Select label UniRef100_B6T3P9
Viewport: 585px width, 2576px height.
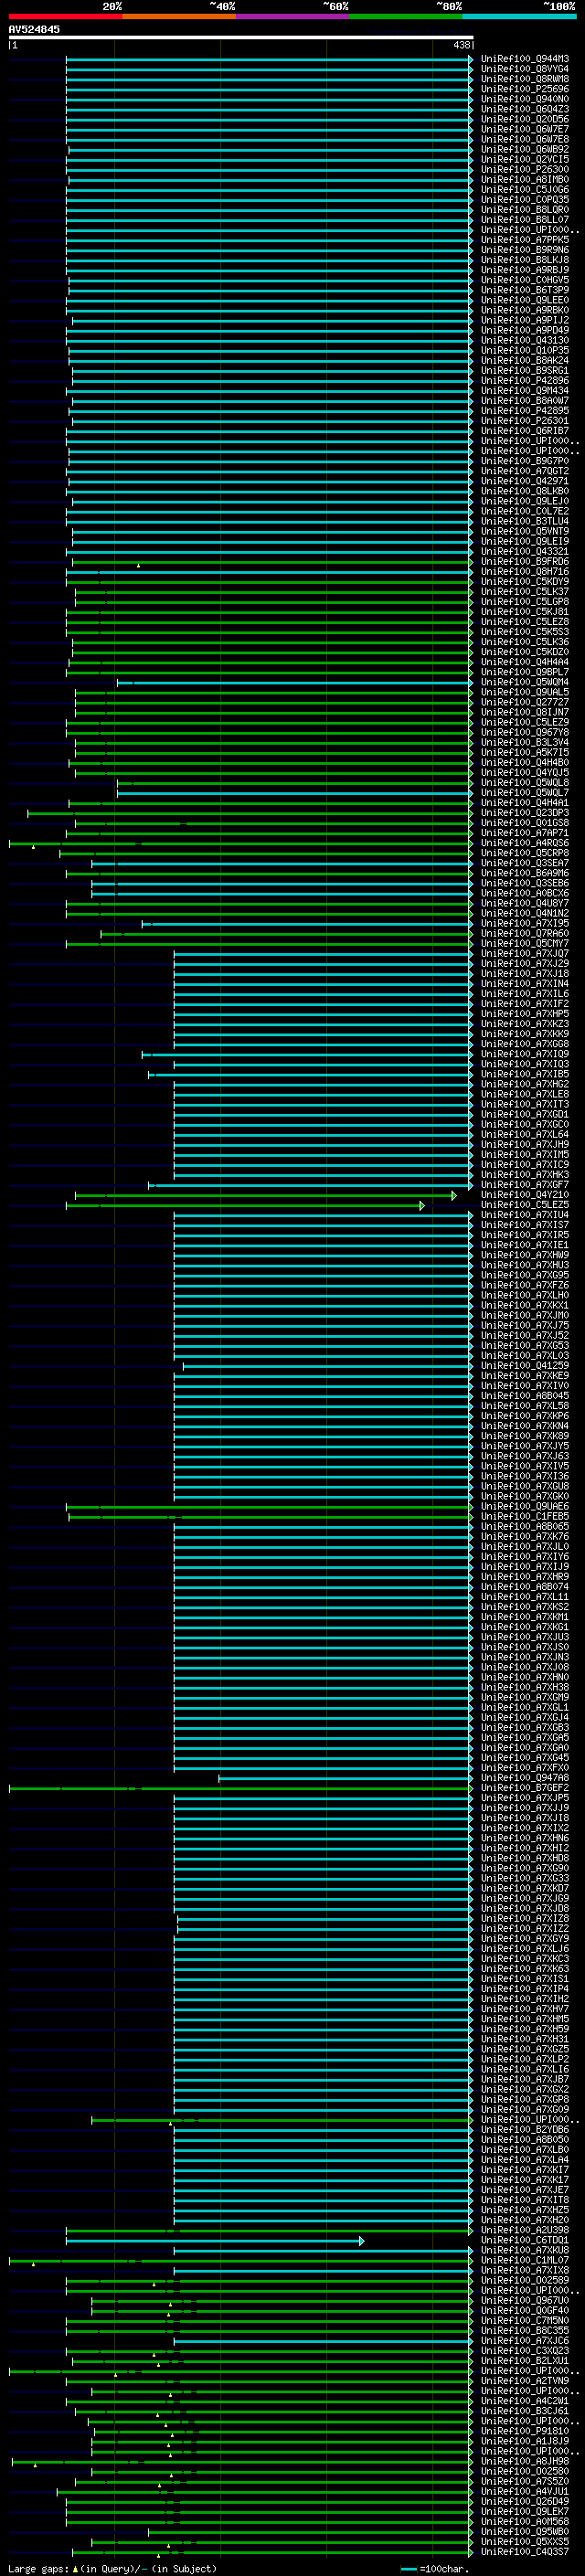[525, 290]
